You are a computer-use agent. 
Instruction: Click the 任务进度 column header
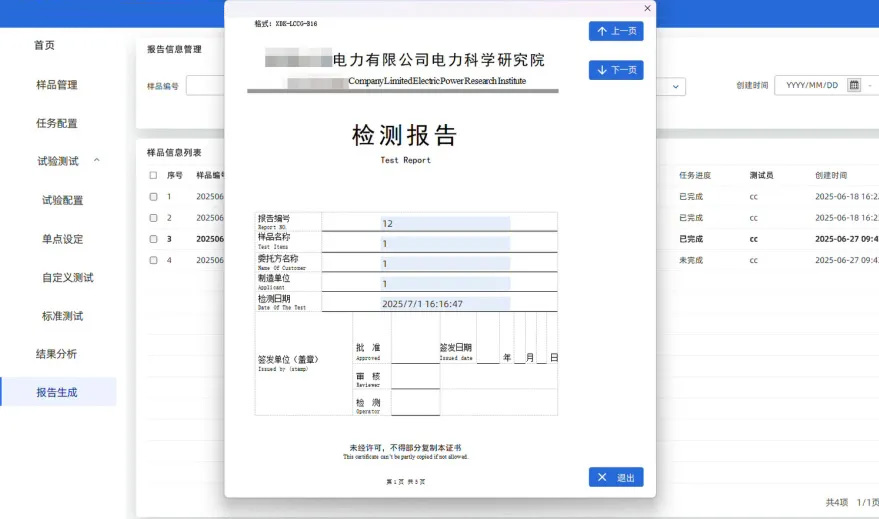[x=695, y=175]
